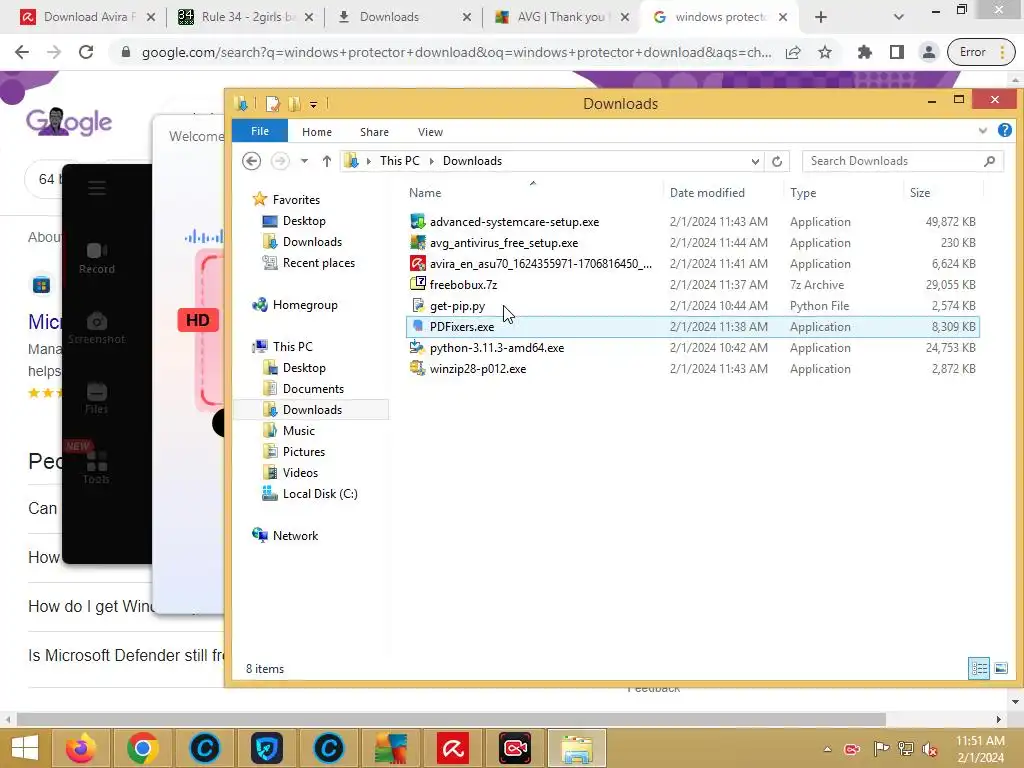The height and width of the screenshot is (768, 1024).
Task: Switch to the AVG Thank you tab
Action: (x=560, y=17)
